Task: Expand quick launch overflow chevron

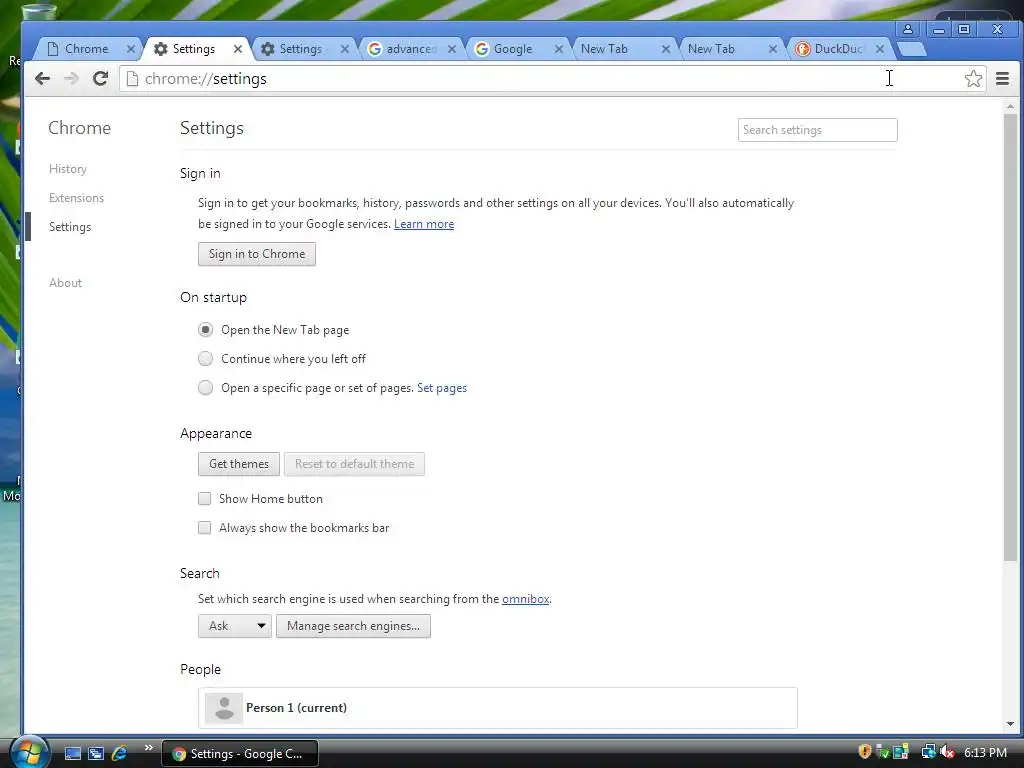Action: click(x=148, y=748)
